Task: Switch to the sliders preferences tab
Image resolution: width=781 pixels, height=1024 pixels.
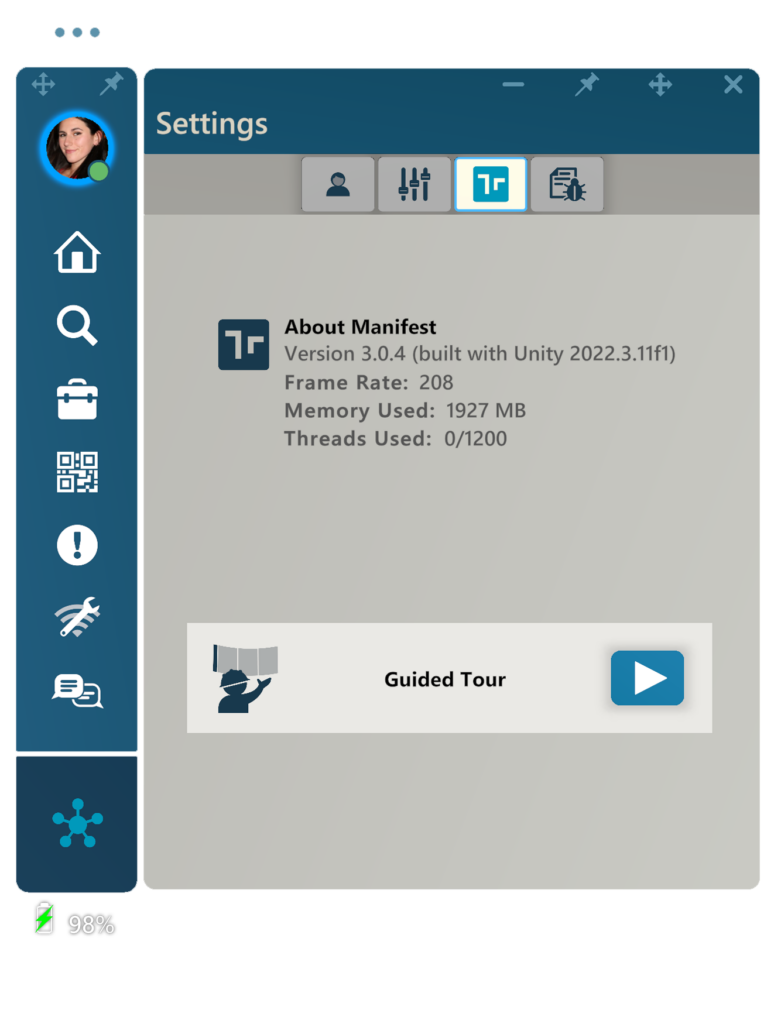Action: [x=415, y=184]
